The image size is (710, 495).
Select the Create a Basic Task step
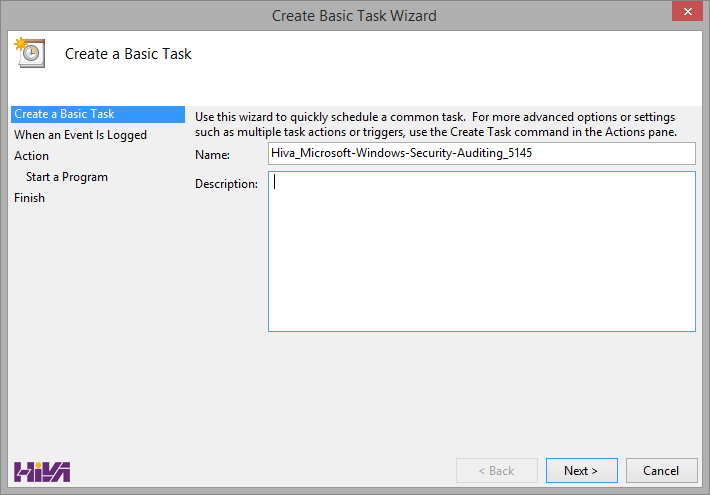click(x=98, y=114)
